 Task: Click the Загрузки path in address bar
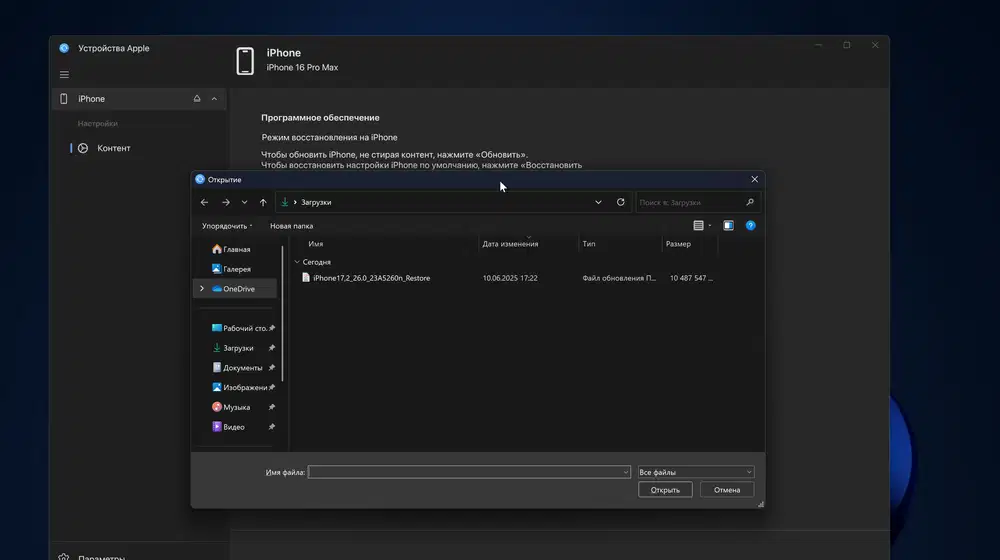click(316, 202)
